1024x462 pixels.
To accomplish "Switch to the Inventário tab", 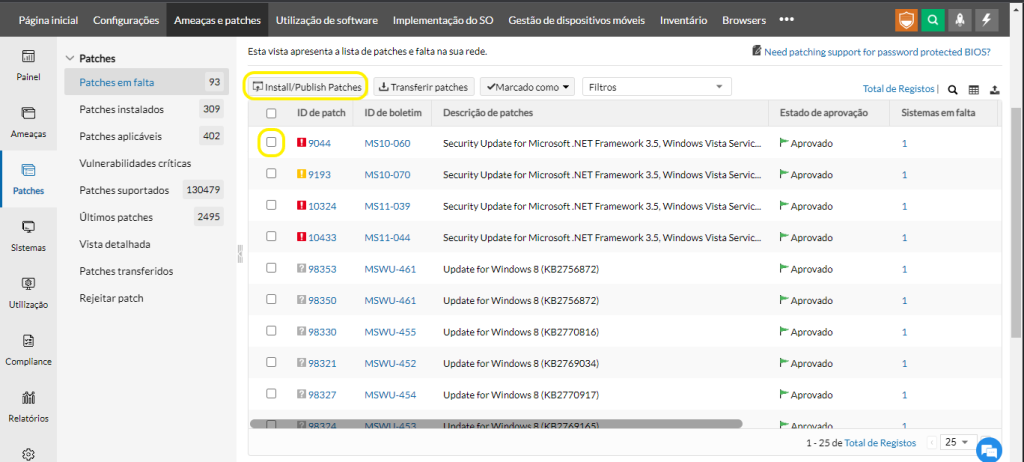I will point(683,19).
